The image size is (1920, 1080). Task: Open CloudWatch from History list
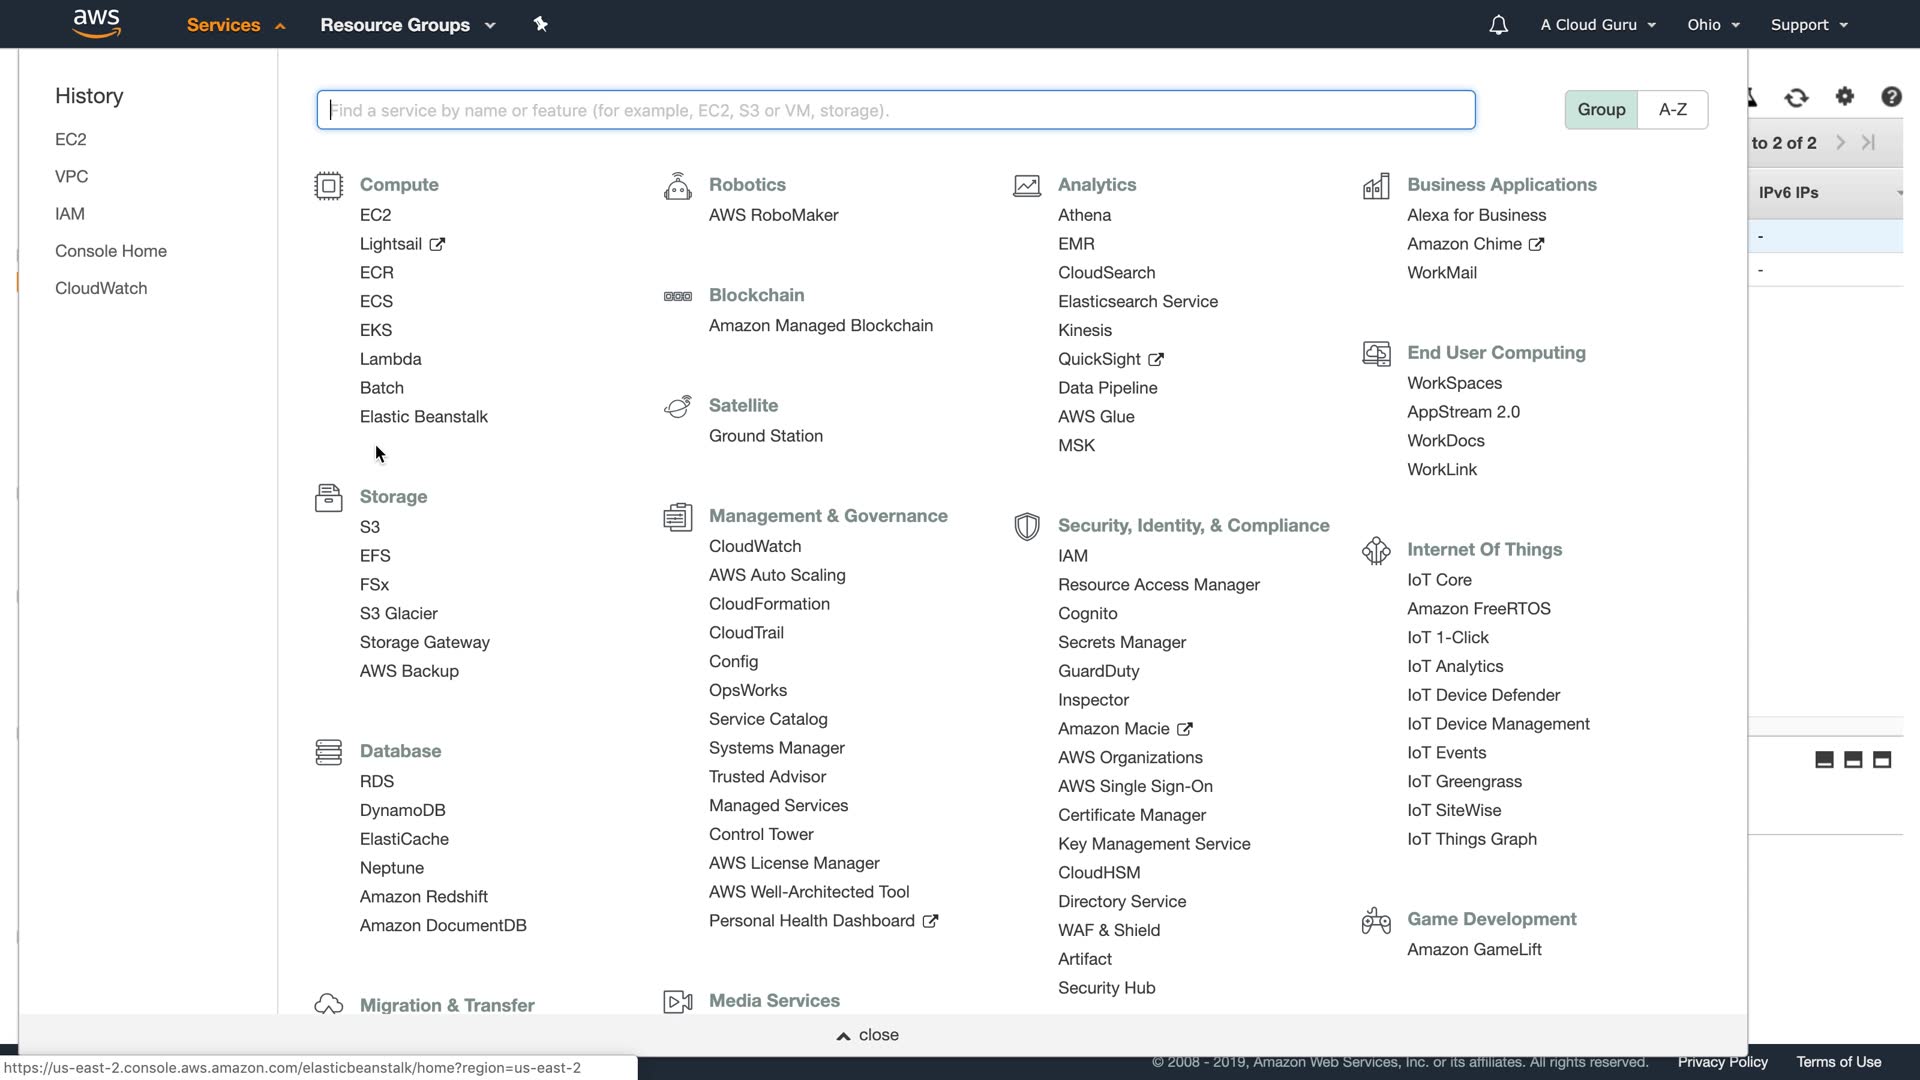(x=101, y=288)
